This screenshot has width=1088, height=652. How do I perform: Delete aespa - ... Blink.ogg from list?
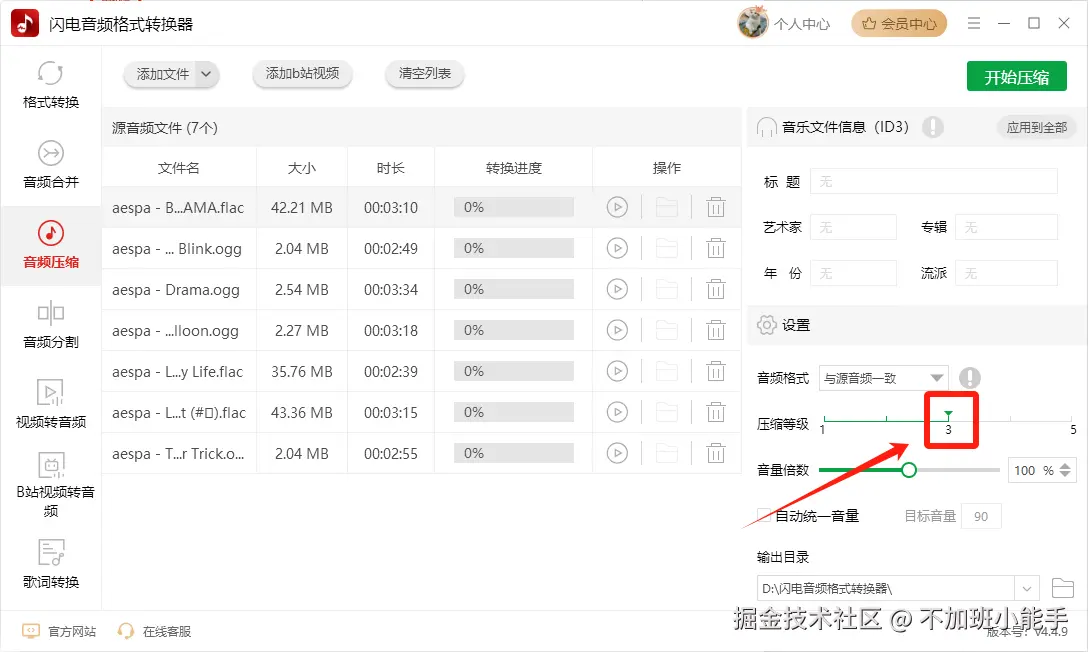[715, 248]
